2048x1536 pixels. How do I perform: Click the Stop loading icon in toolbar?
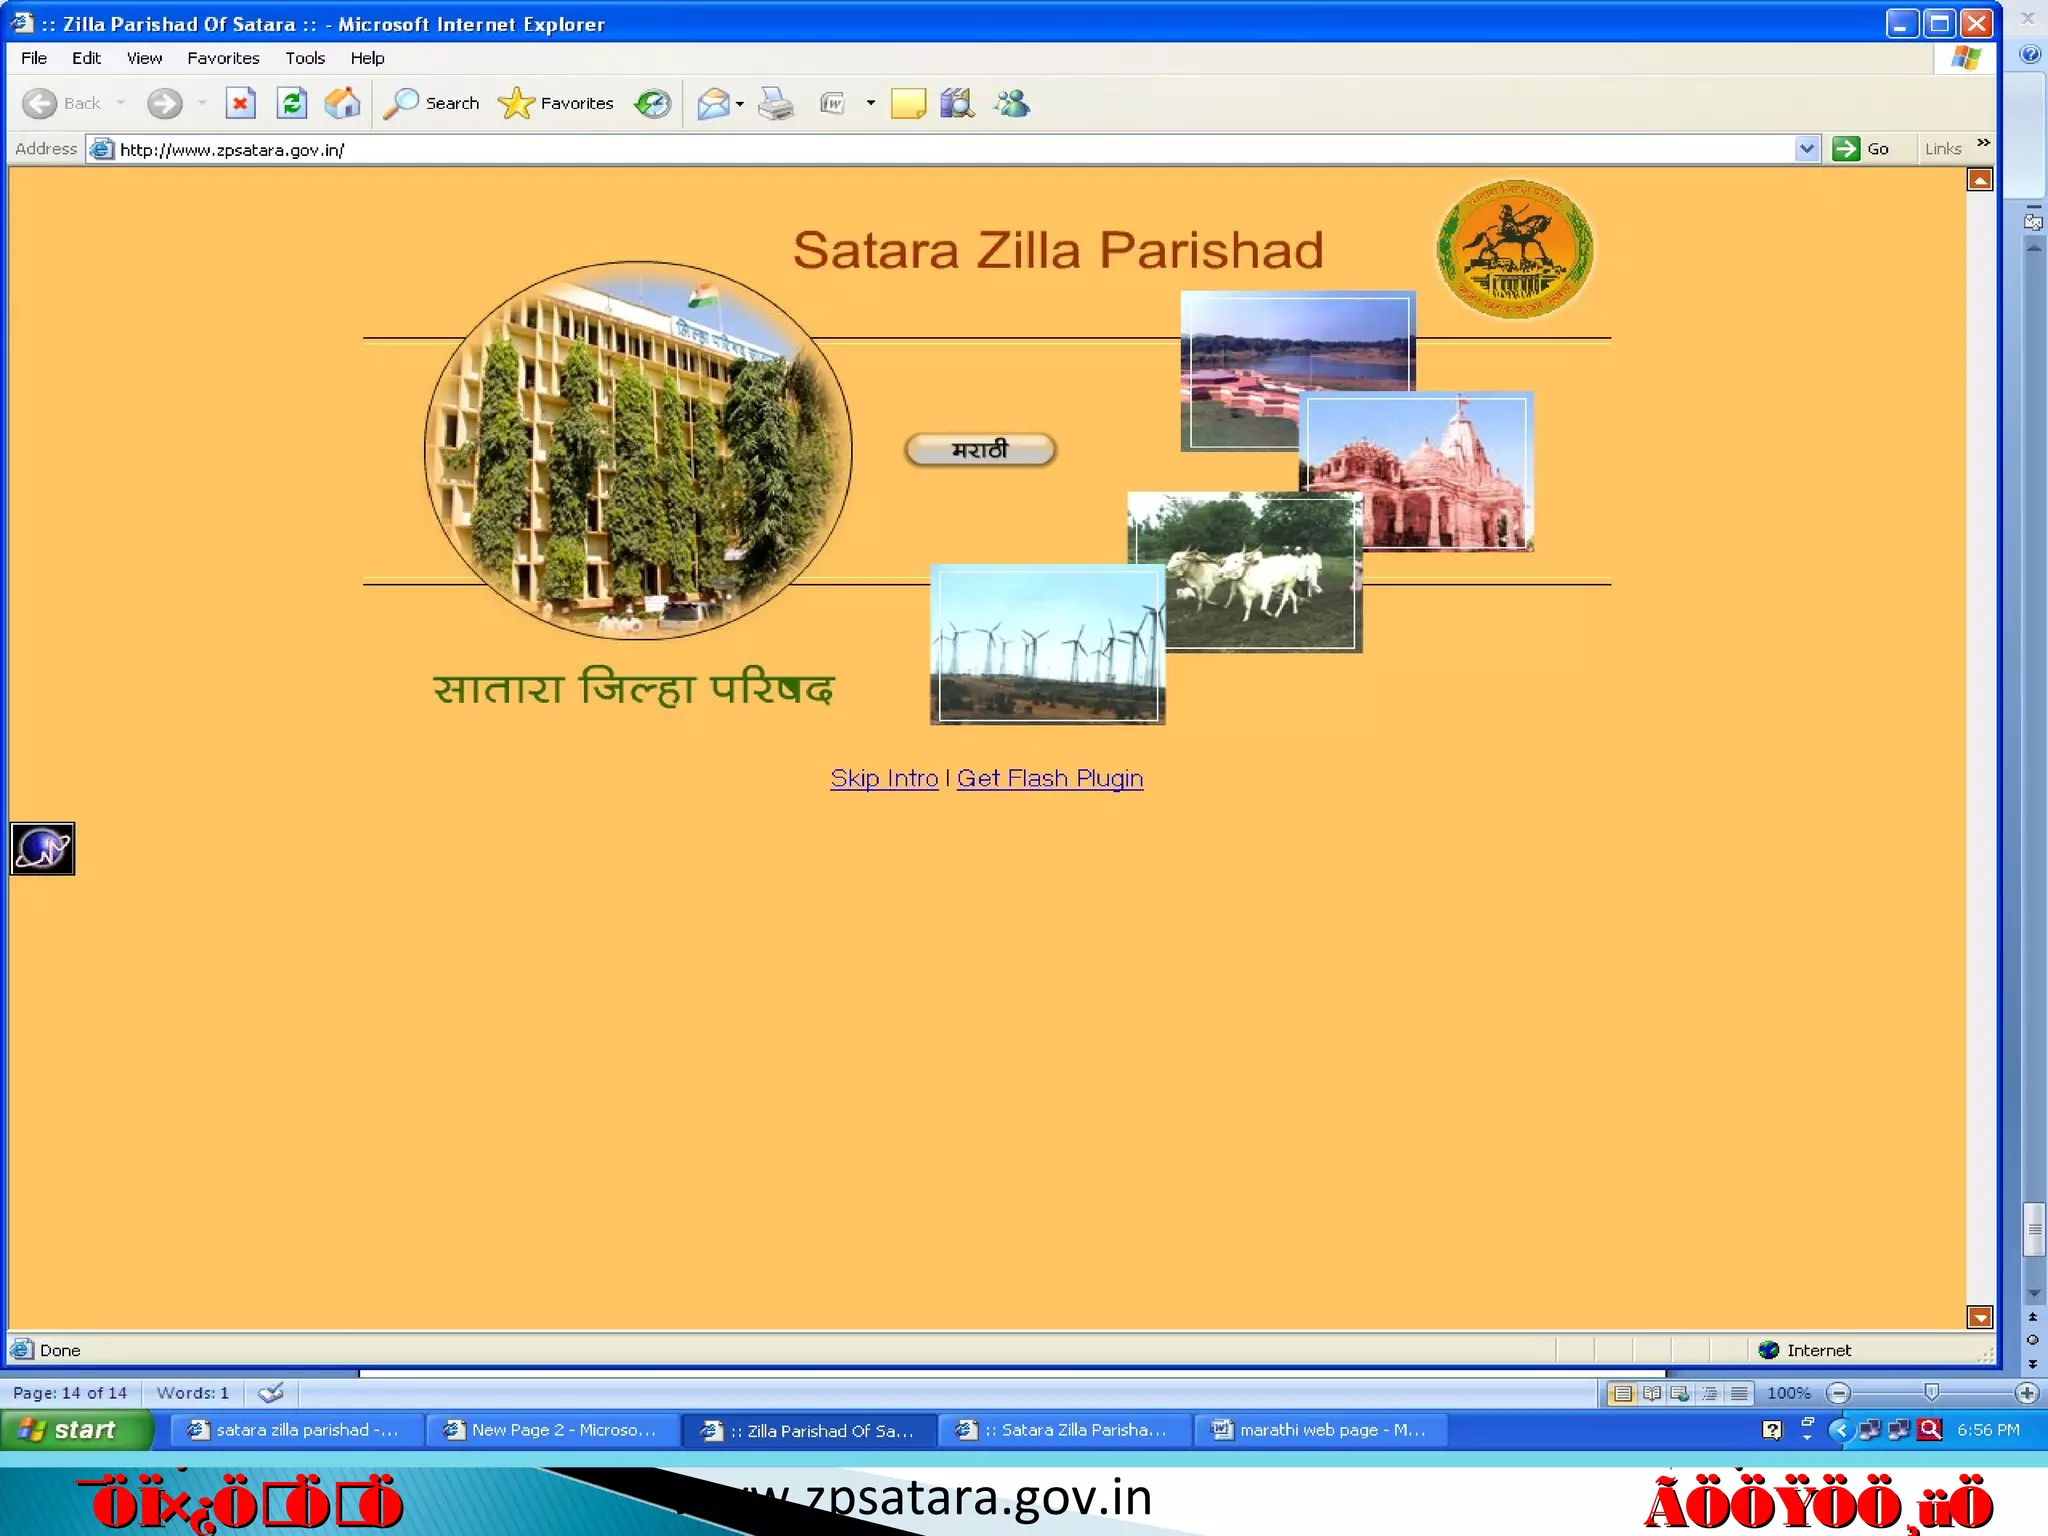pyautogui.click(x=240, y=103)
